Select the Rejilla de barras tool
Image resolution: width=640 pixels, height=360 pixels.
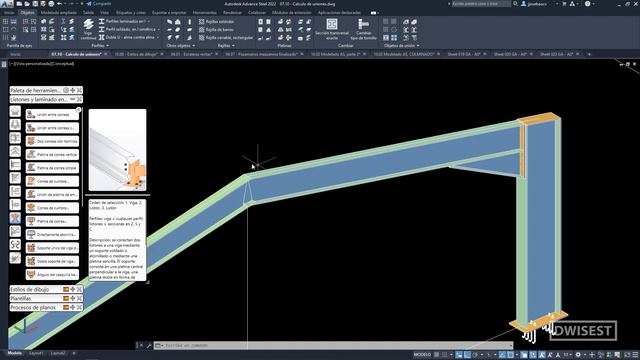[216, 30]
